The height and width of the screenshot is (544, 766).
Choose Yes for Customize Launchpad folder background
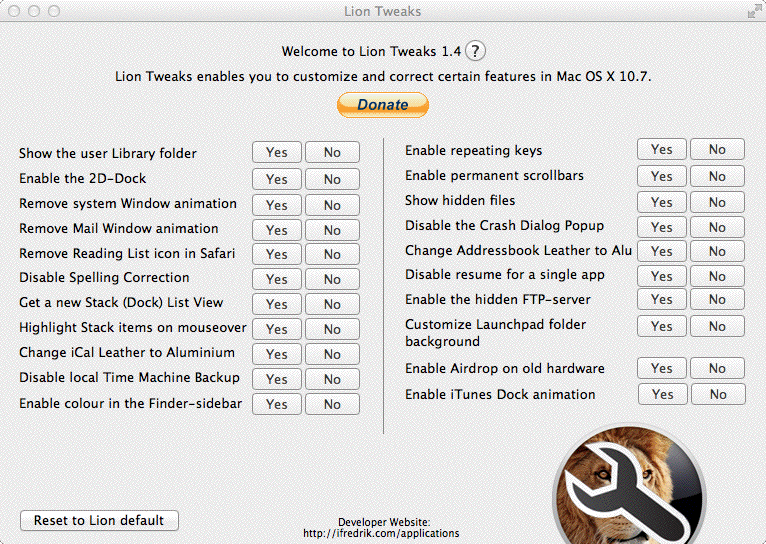pyautogui.click(x=661, y=326)
